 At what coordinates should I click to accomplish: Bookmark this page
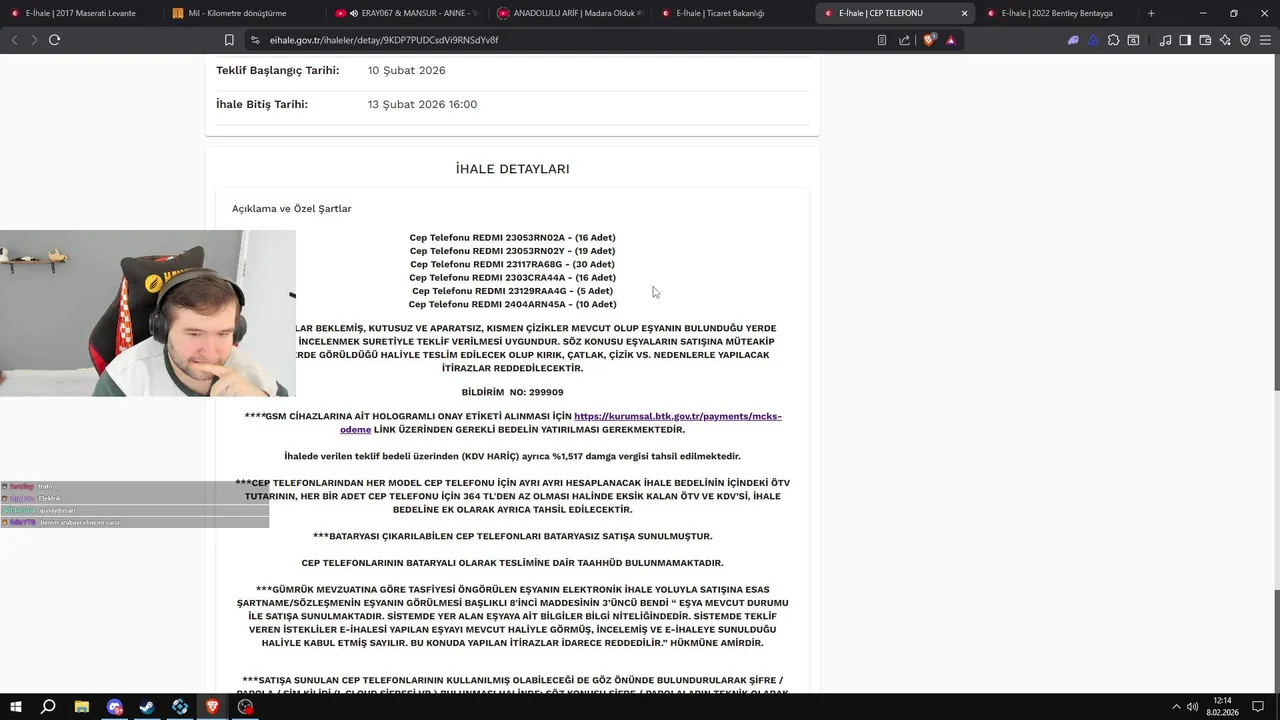[x=229, y=40]
